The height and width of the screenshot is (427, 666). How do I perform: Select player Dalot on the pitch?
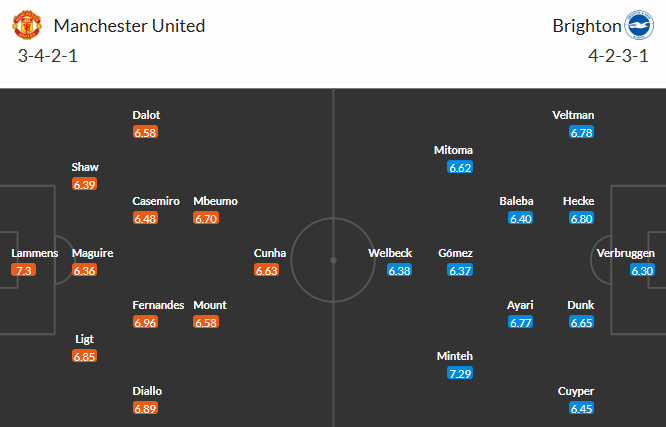point(146,115)
